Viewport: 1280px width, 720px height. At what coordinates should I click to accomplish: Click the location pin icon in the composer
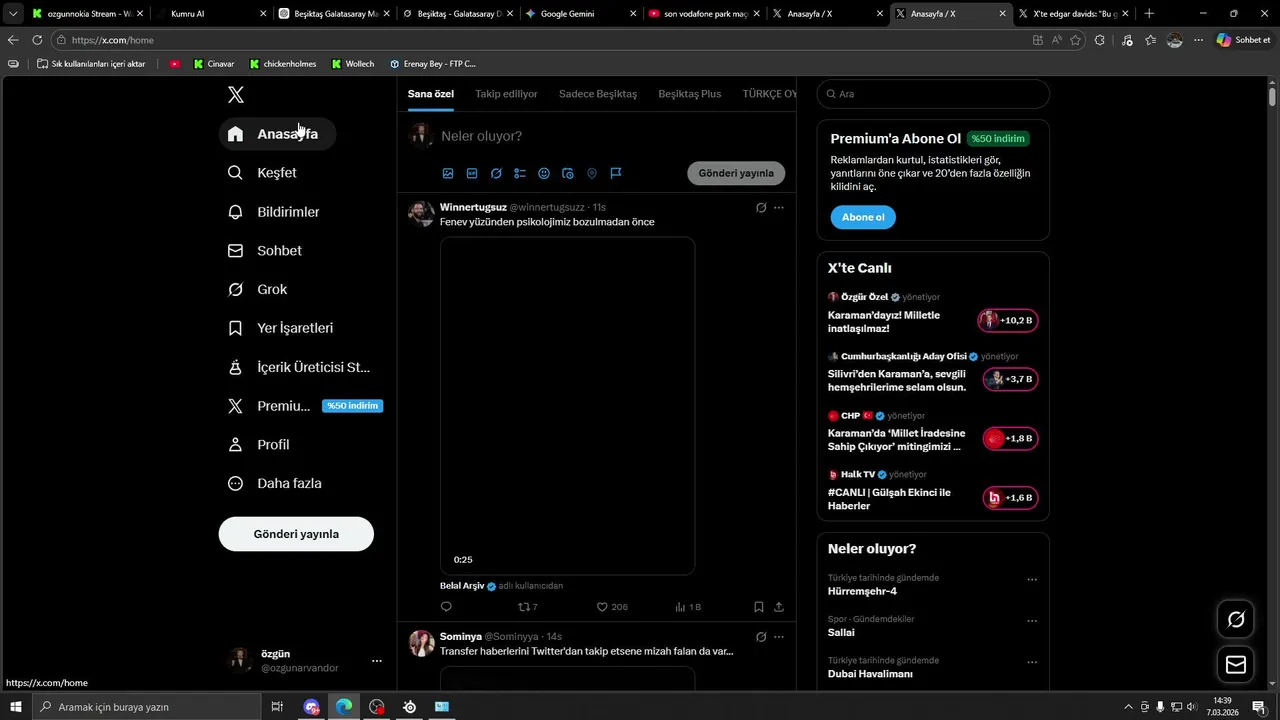click(x=592, y=173)
